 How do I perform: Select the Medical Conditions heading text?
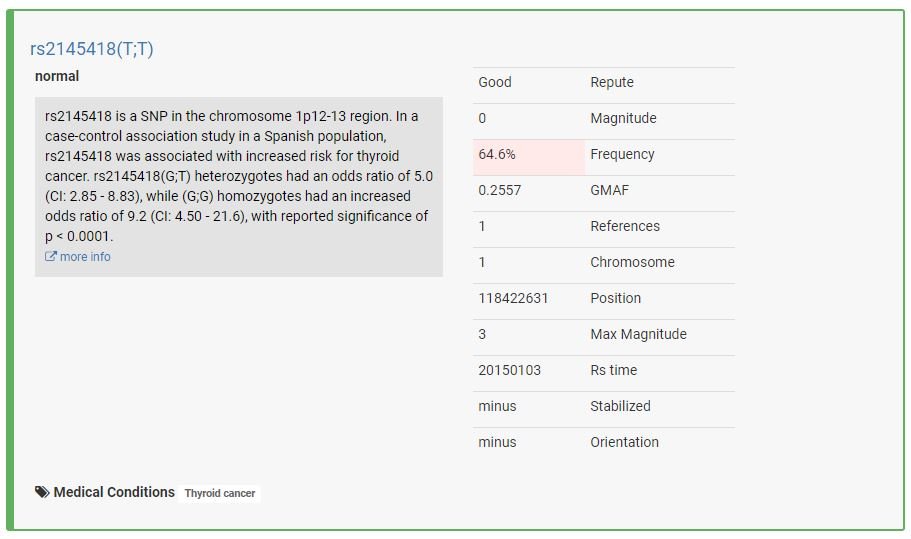tap(114, 492)
